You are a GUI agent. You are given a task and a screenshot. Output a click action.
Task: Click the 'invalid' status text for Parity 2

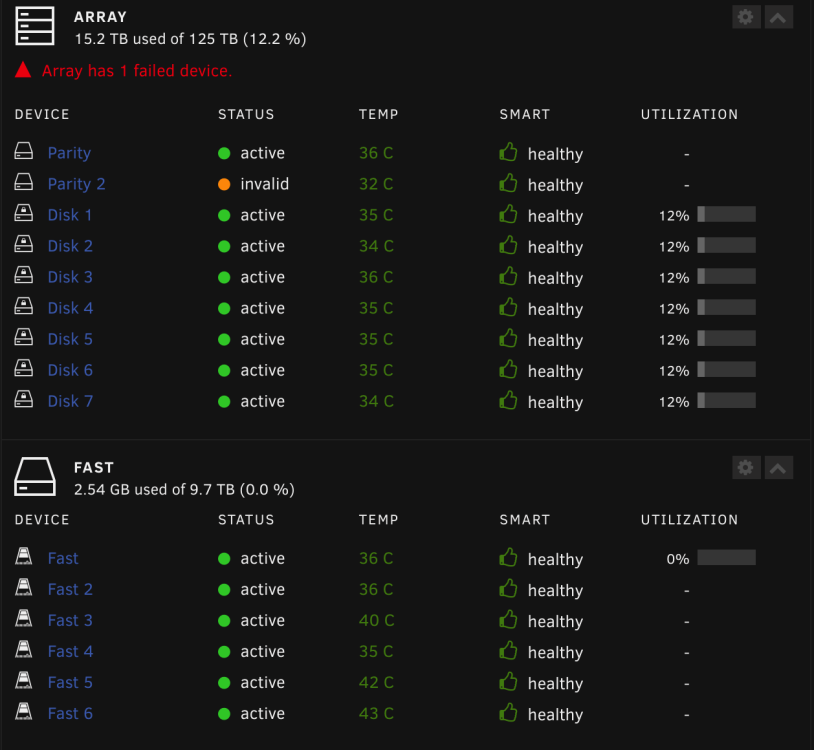265,184
